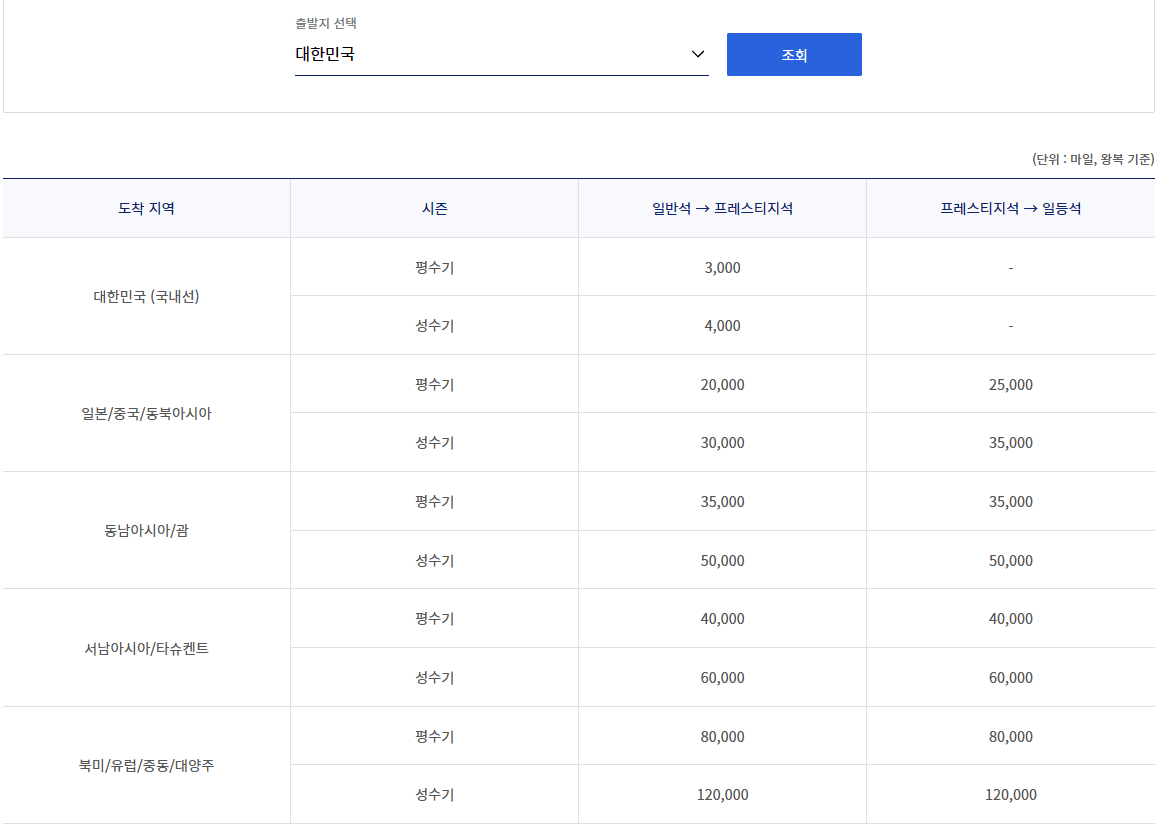
Task: Select the 북미/유럽/중동/대양주 row
Action: [145, 765]
